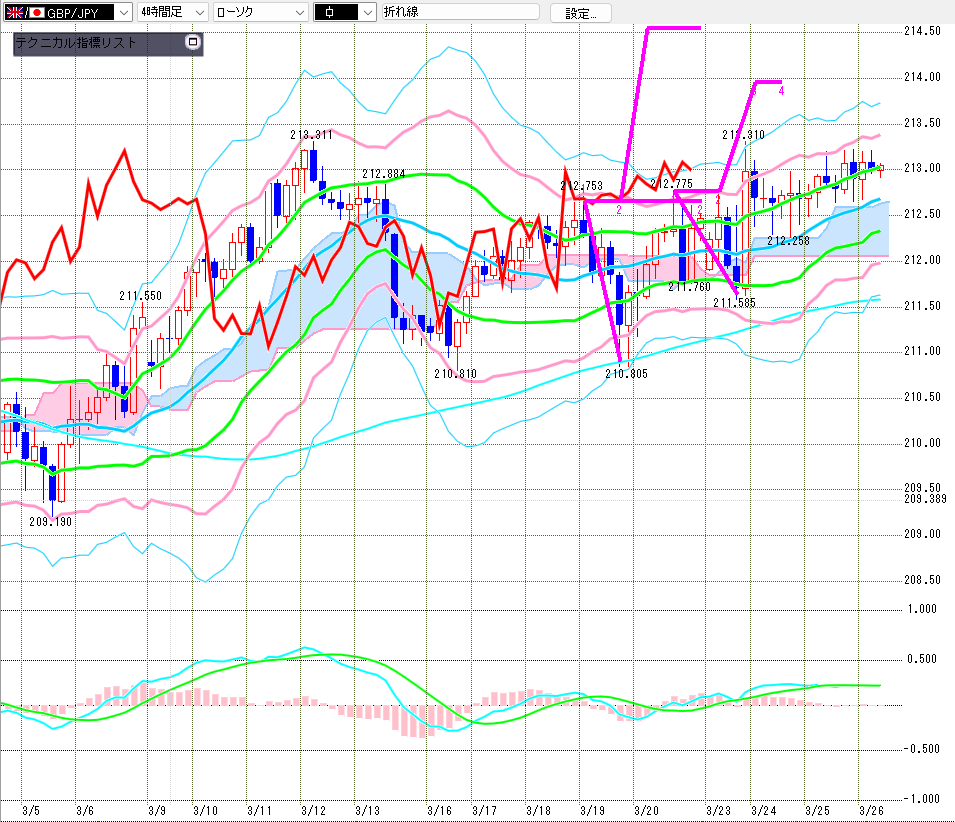Click the 213.311 high price label
Image resolution: width=955 pixels, height=822 pixels.
(x=311, y=134)
